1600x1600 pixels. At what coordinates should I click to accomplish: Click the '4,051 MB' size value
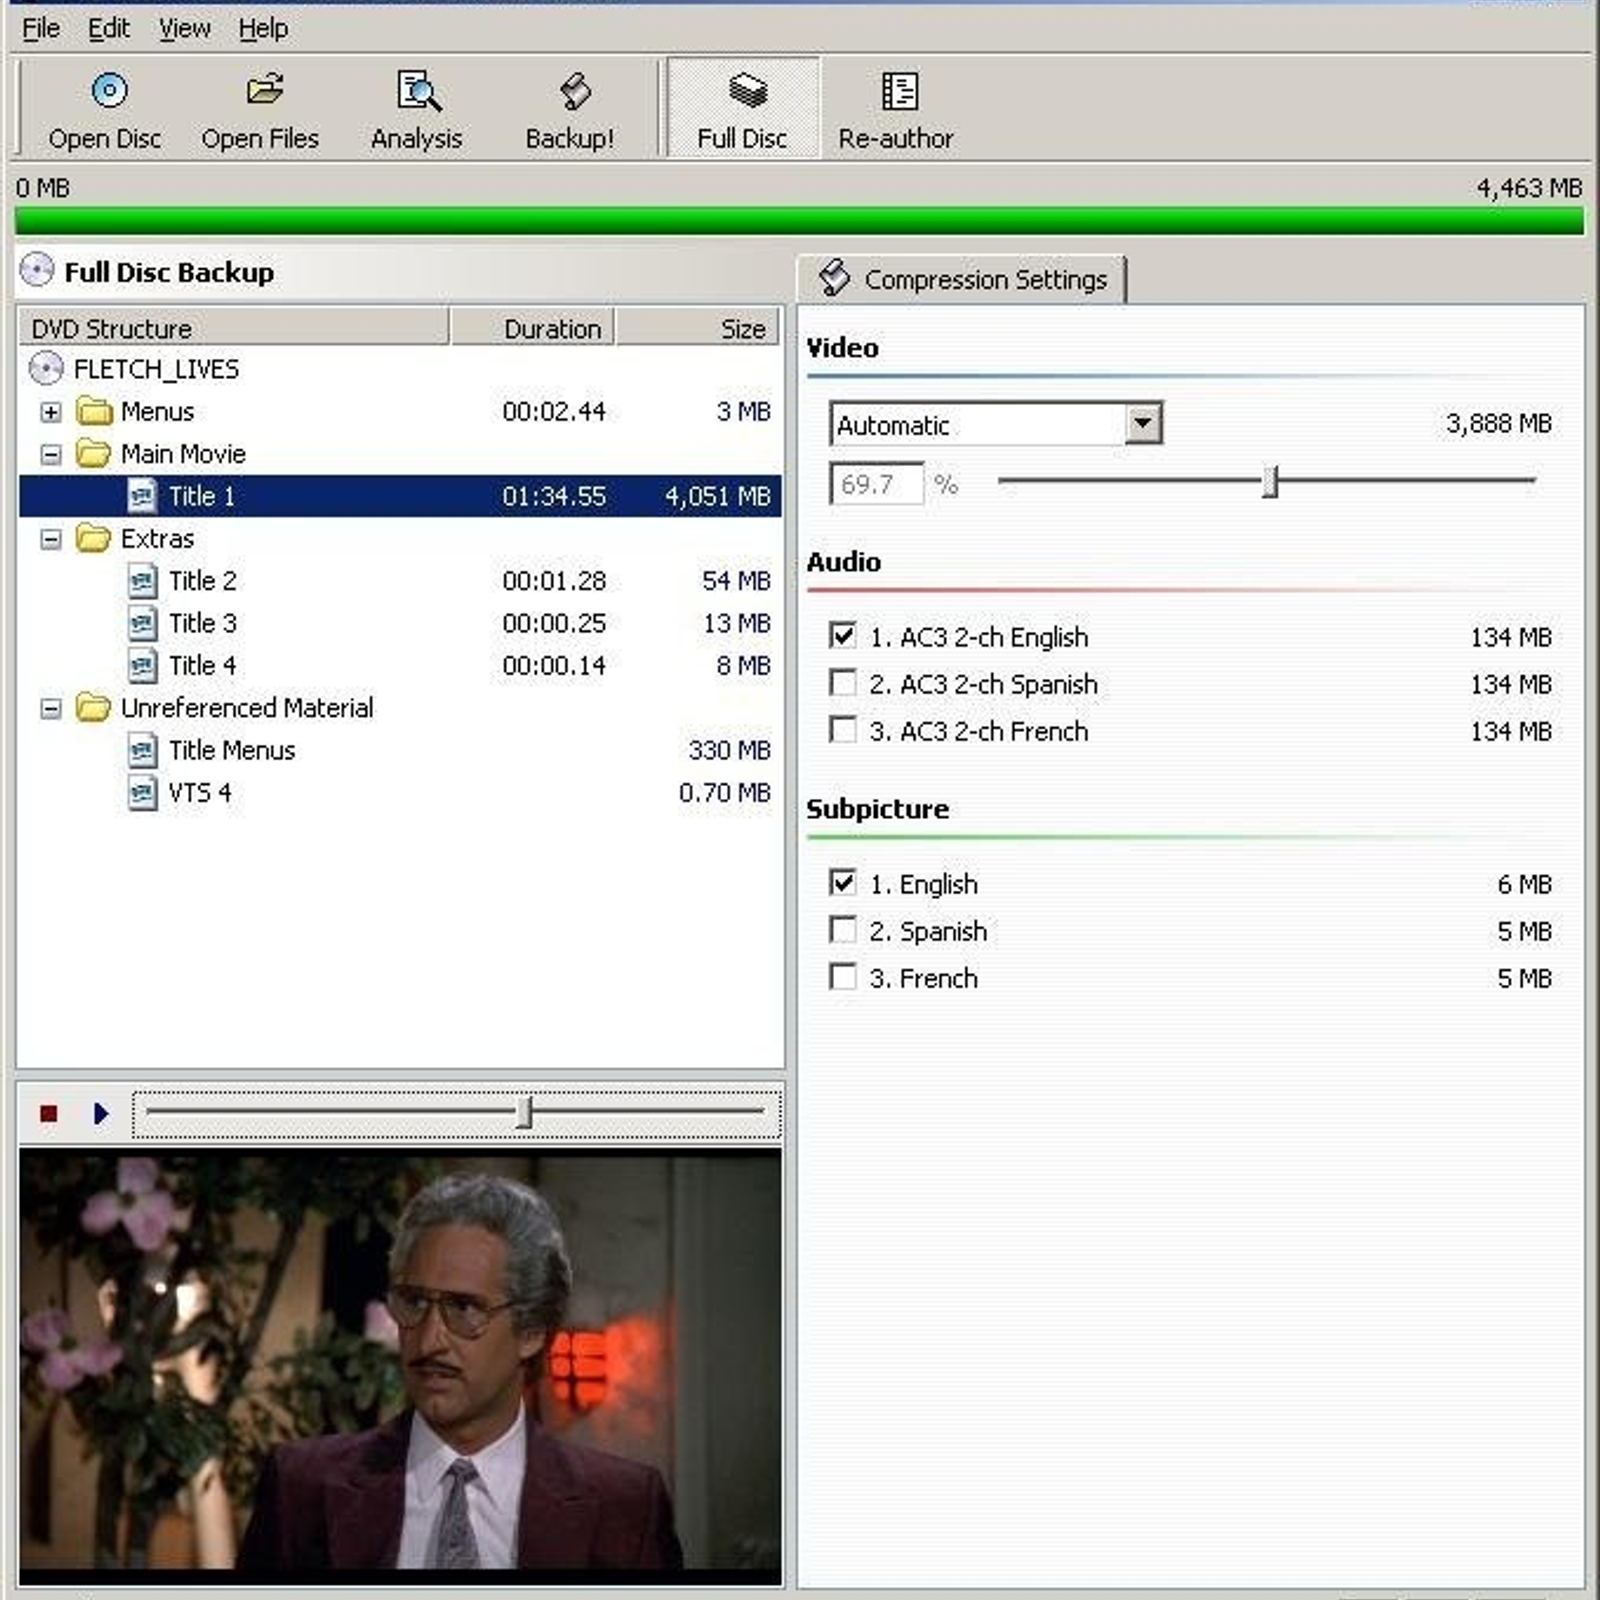(x=717, y=496)
